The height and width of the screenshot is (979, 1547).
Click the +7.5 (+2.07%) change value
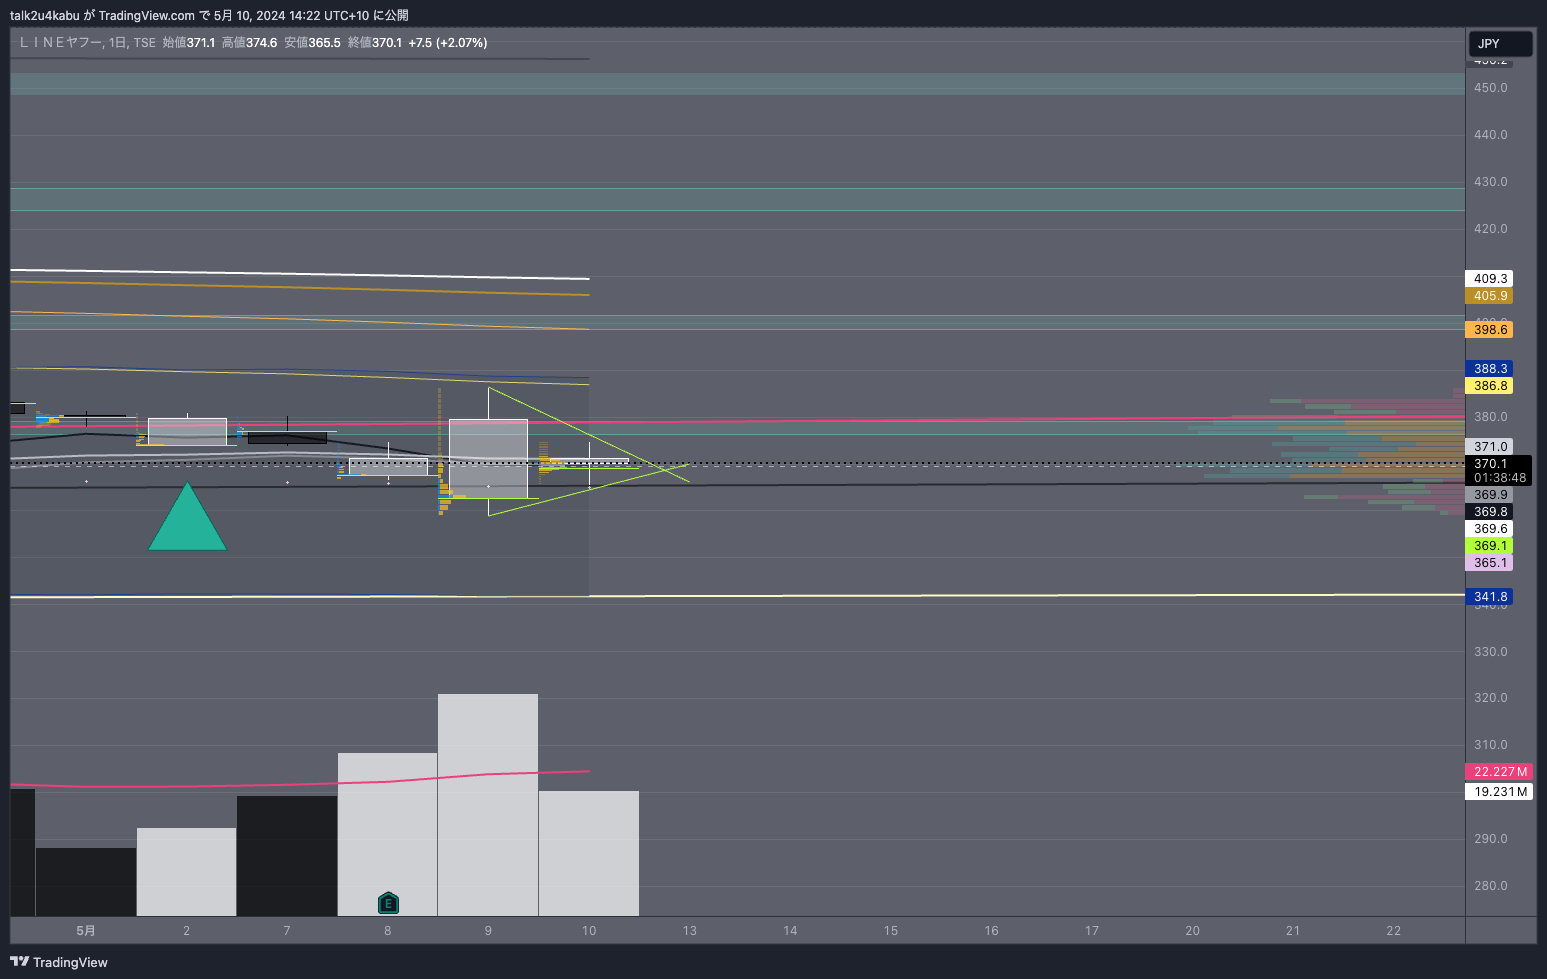click(x=448, y=43)
